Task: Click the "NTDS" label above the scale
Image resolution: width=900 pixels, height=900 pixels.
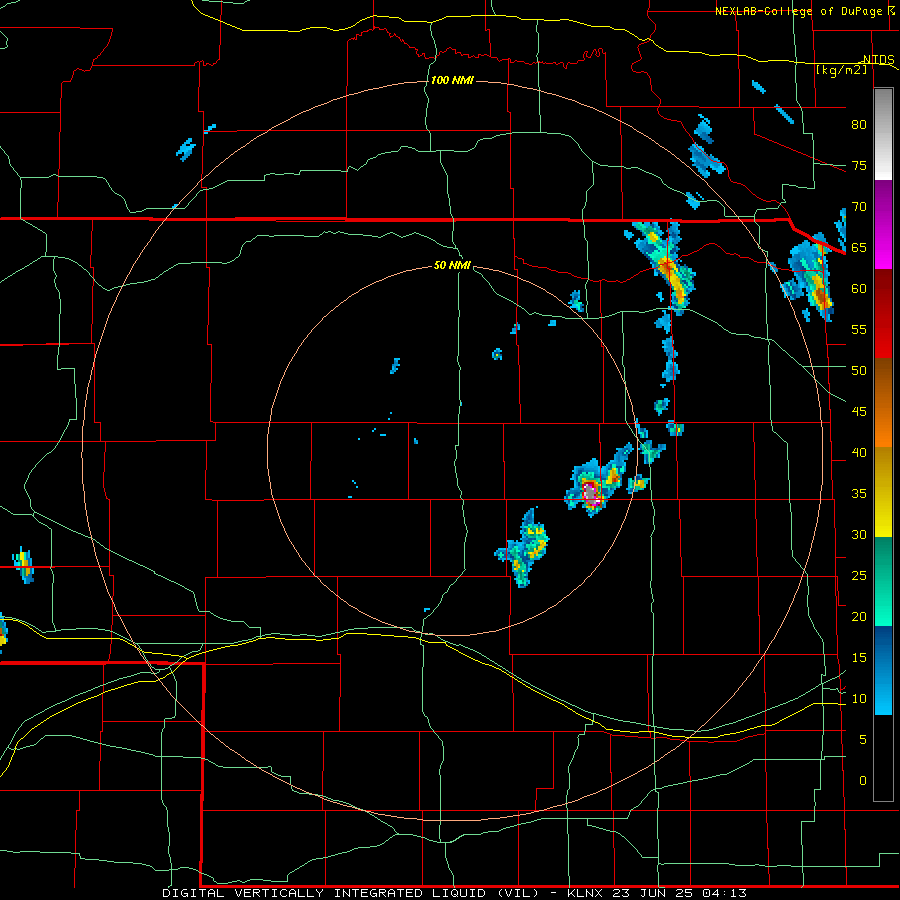Action: 879,60
